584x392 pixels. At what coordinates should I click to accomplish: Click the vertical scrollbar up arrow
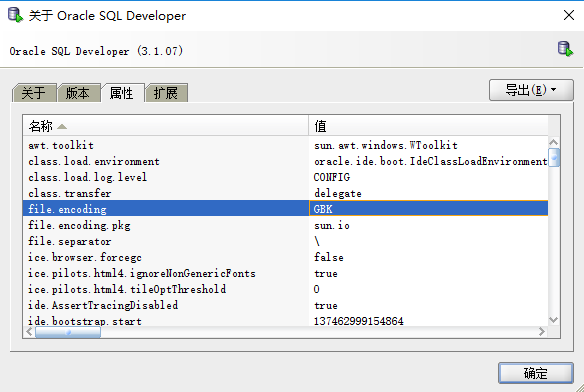tap(553, 142)
